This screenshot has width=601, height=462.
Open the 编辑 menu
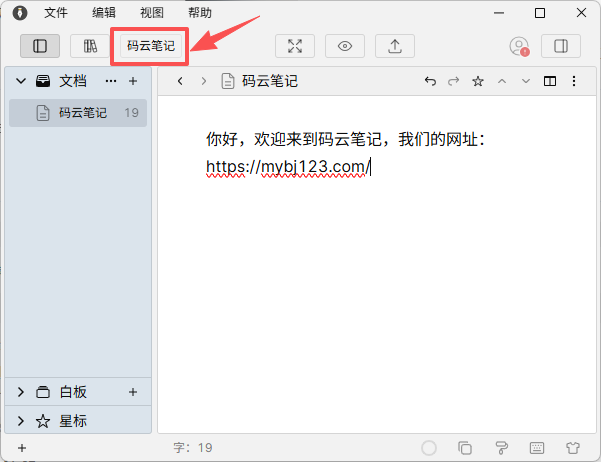coord(104,13)
